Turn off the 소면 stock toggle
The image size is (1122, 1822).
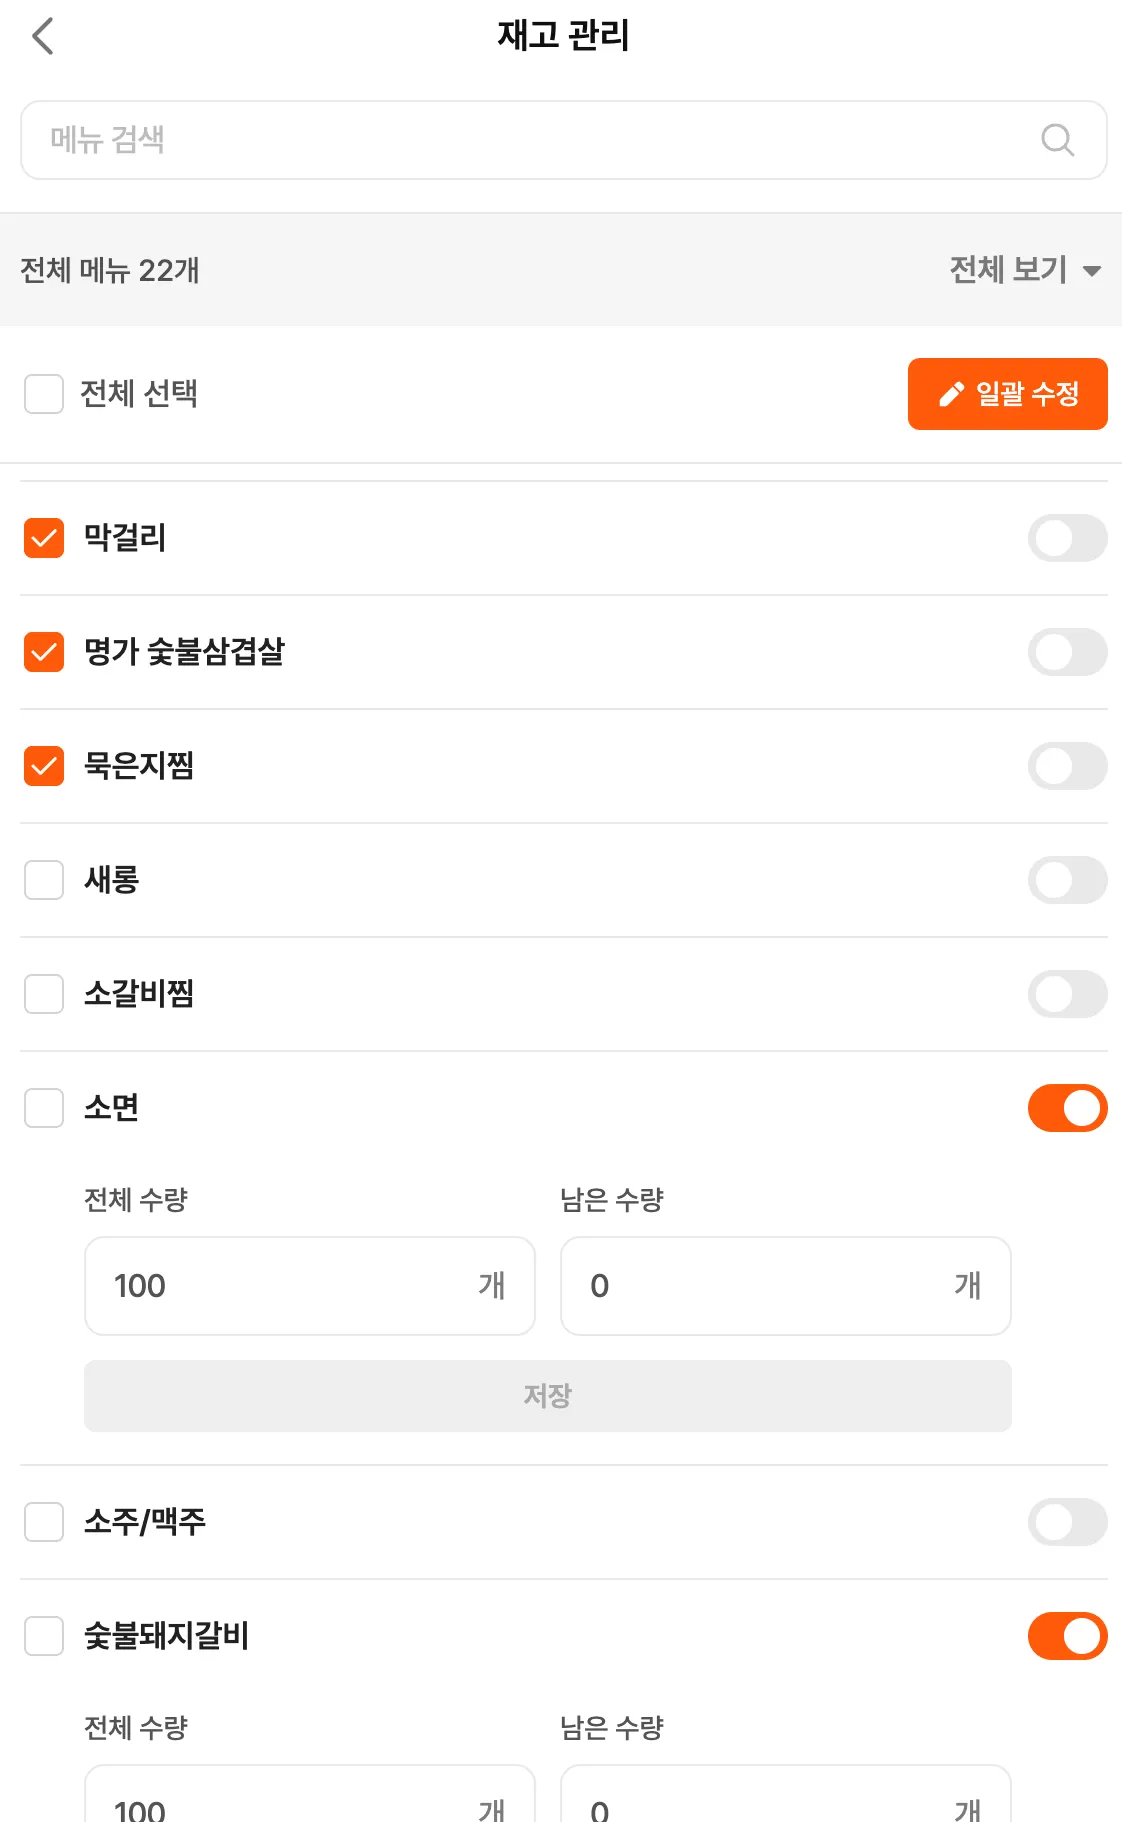(1067, 1108)
